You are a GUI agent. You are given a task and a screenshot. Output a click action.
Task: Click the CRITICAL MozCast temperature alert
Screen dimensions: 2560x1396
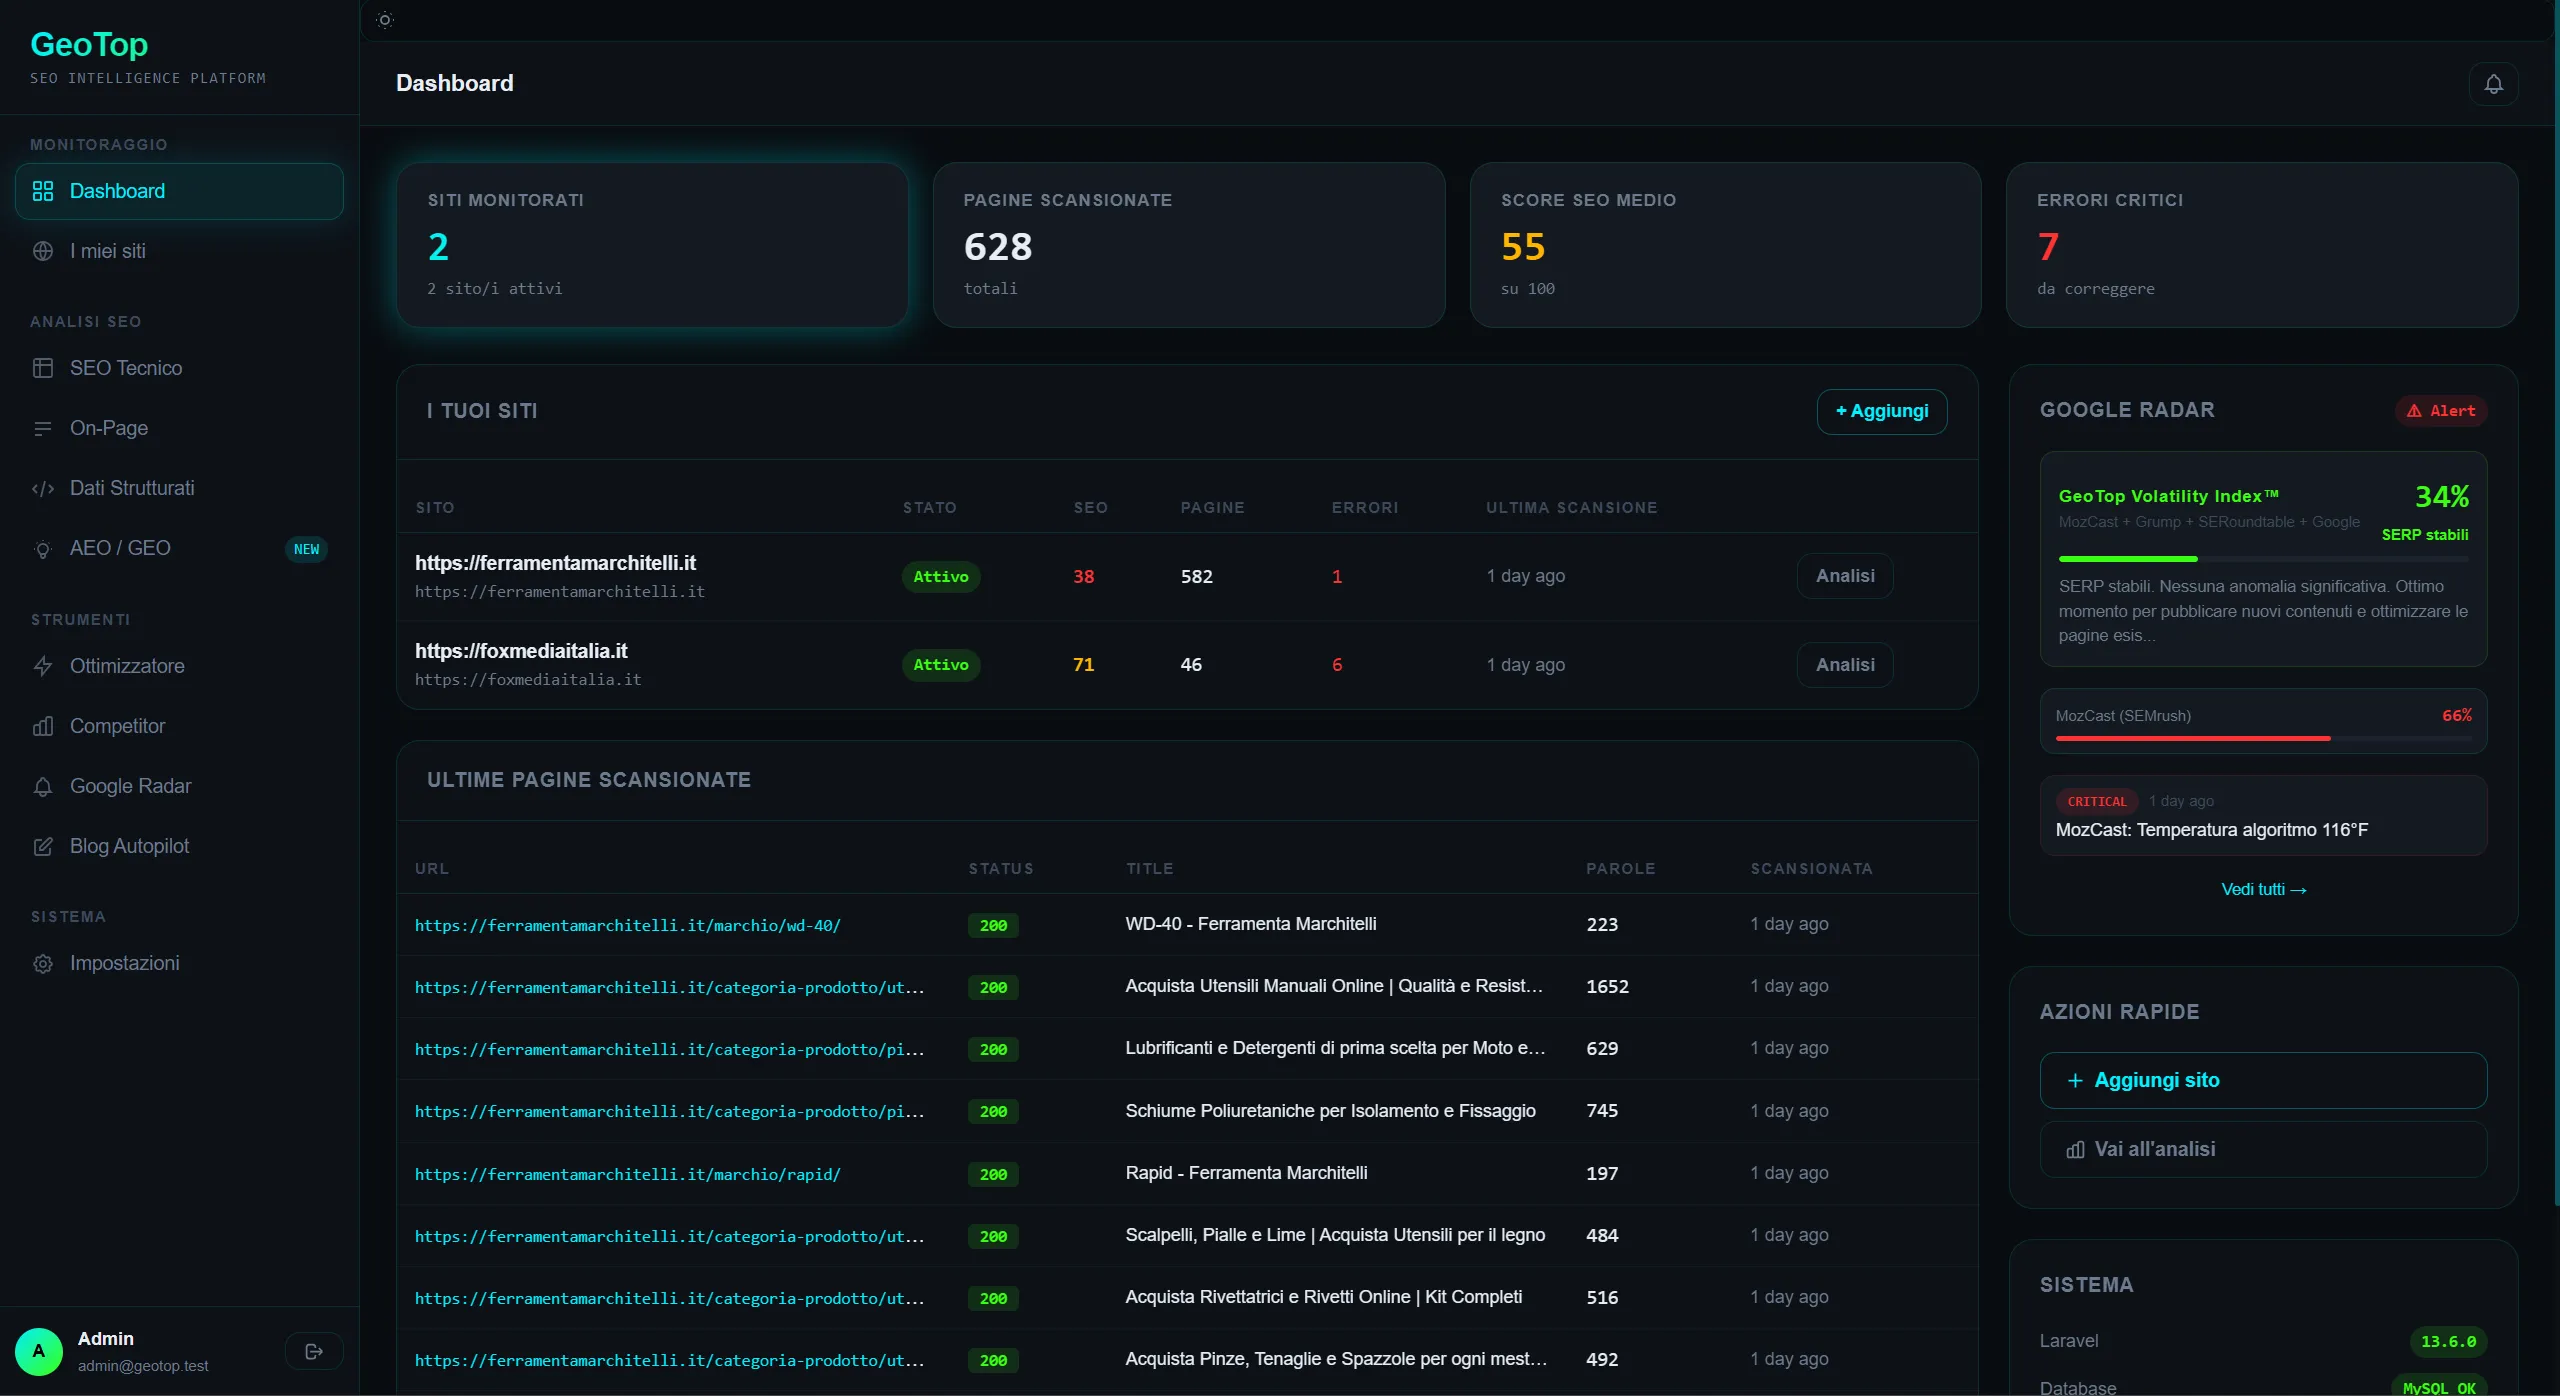point(2263,815)
